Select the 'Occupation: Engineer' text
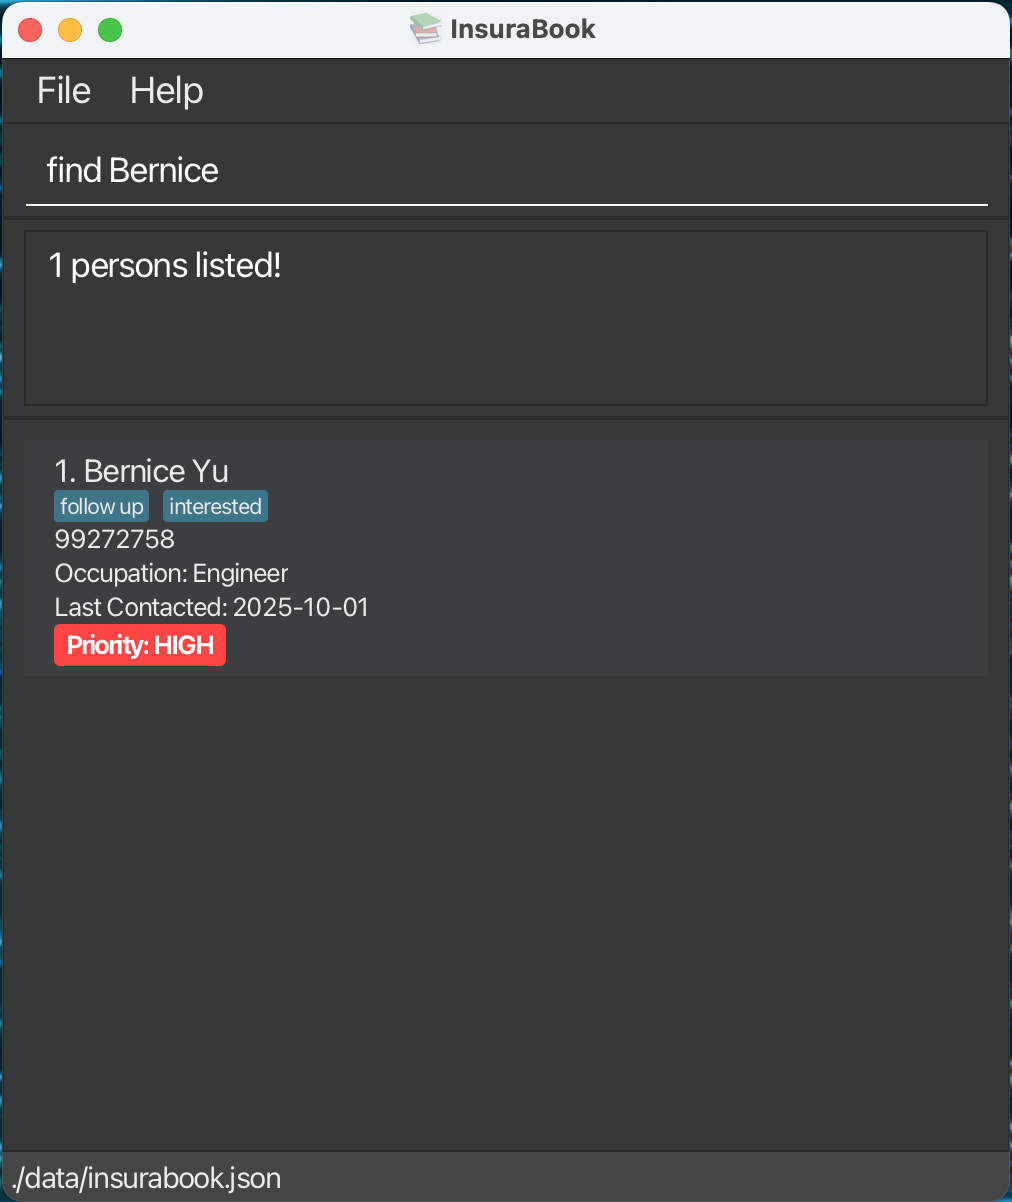The width and height of the screenshot is (1012, 1202). [171, 573]
